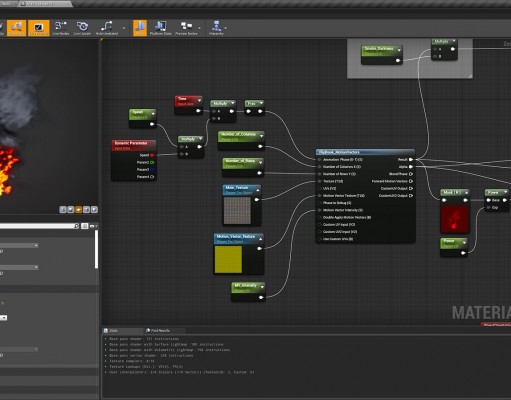This screenshot has width=511, height=400.
Task: Click the Flipbook Alpha output pin
Action: (411, 167)
